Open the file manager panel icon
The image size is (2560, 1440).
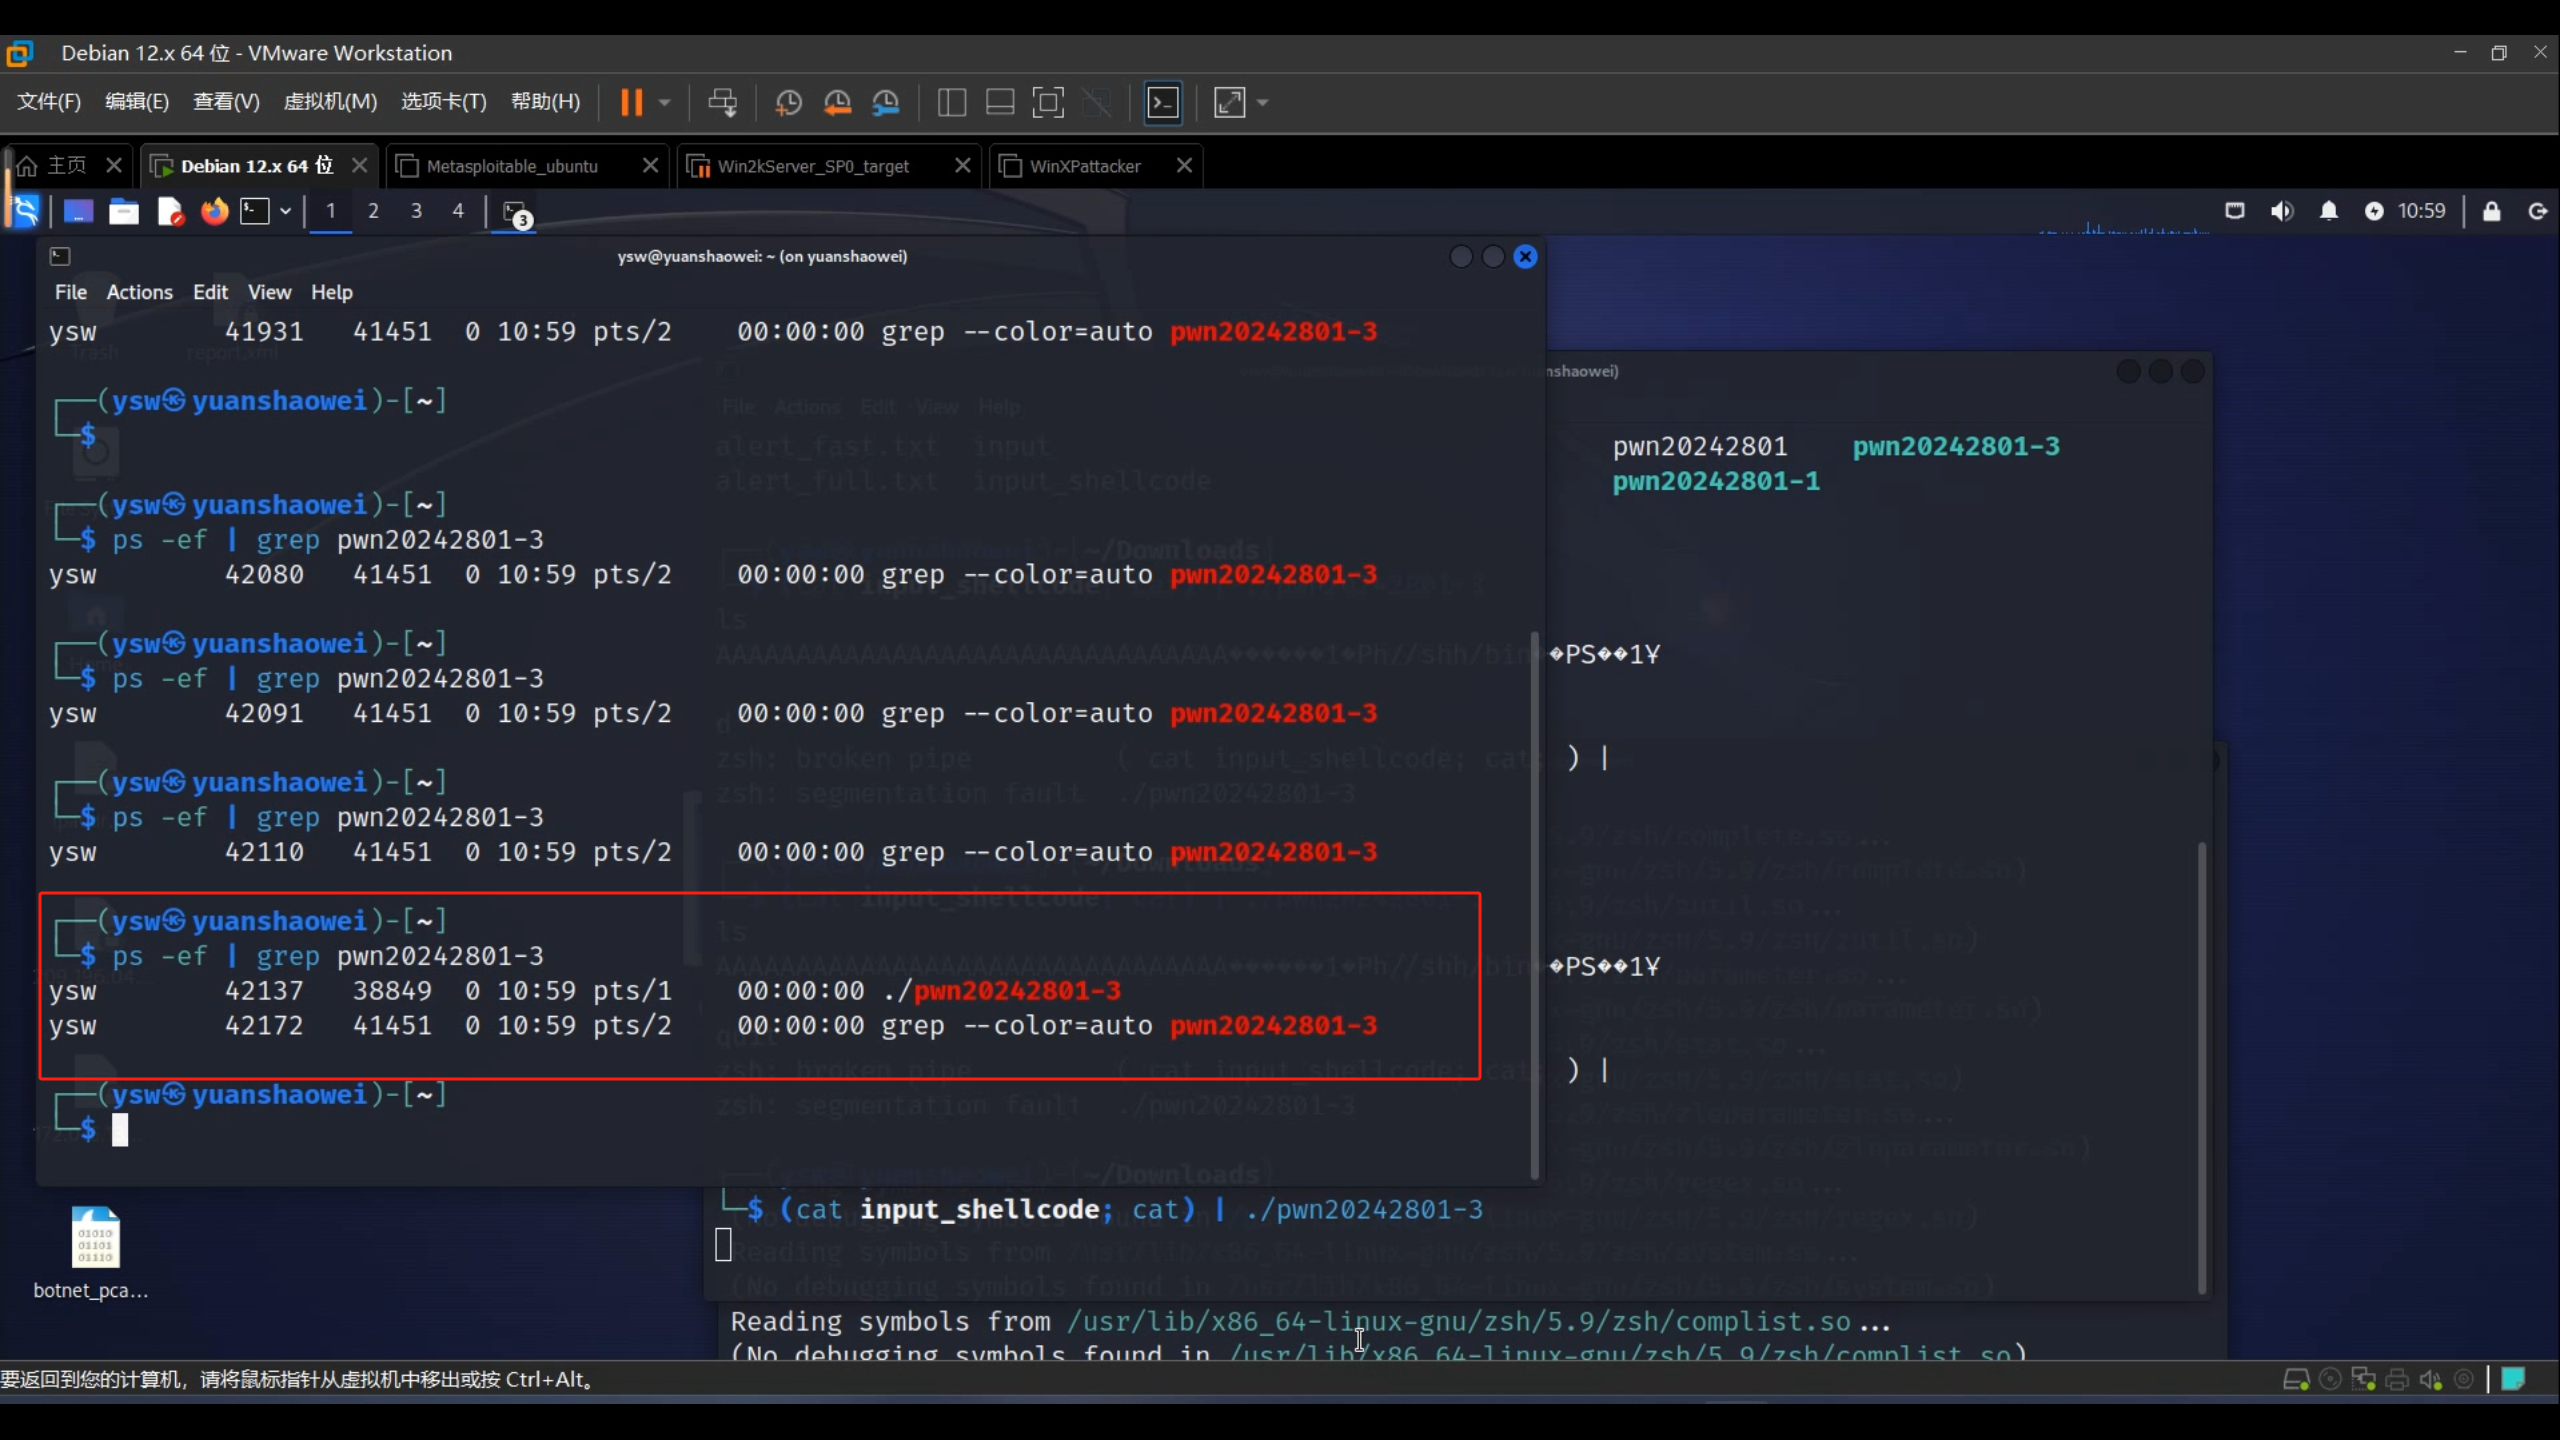coord(124,211)
